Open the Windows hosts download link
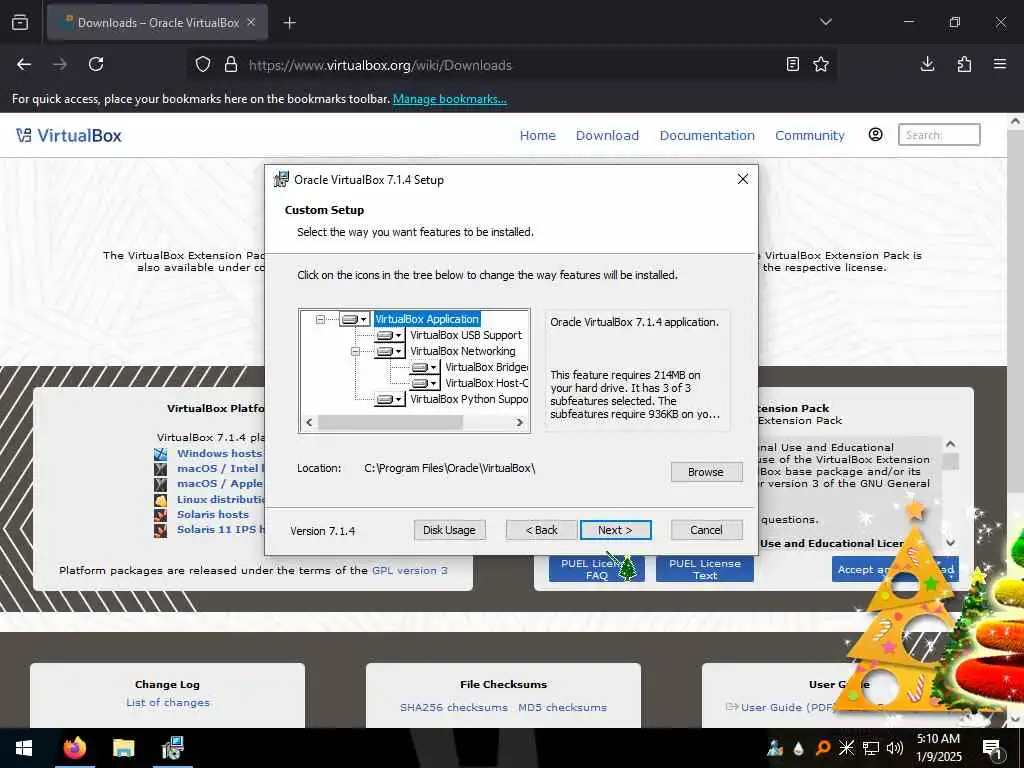This screenshot has width=1024, height=768. coord(219,453)
